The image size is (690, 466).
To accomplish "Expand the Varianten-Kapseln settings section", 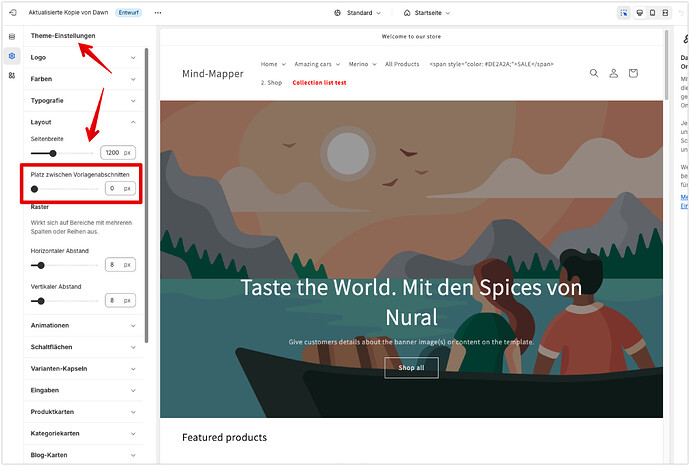I will click(x=83, y=369).
